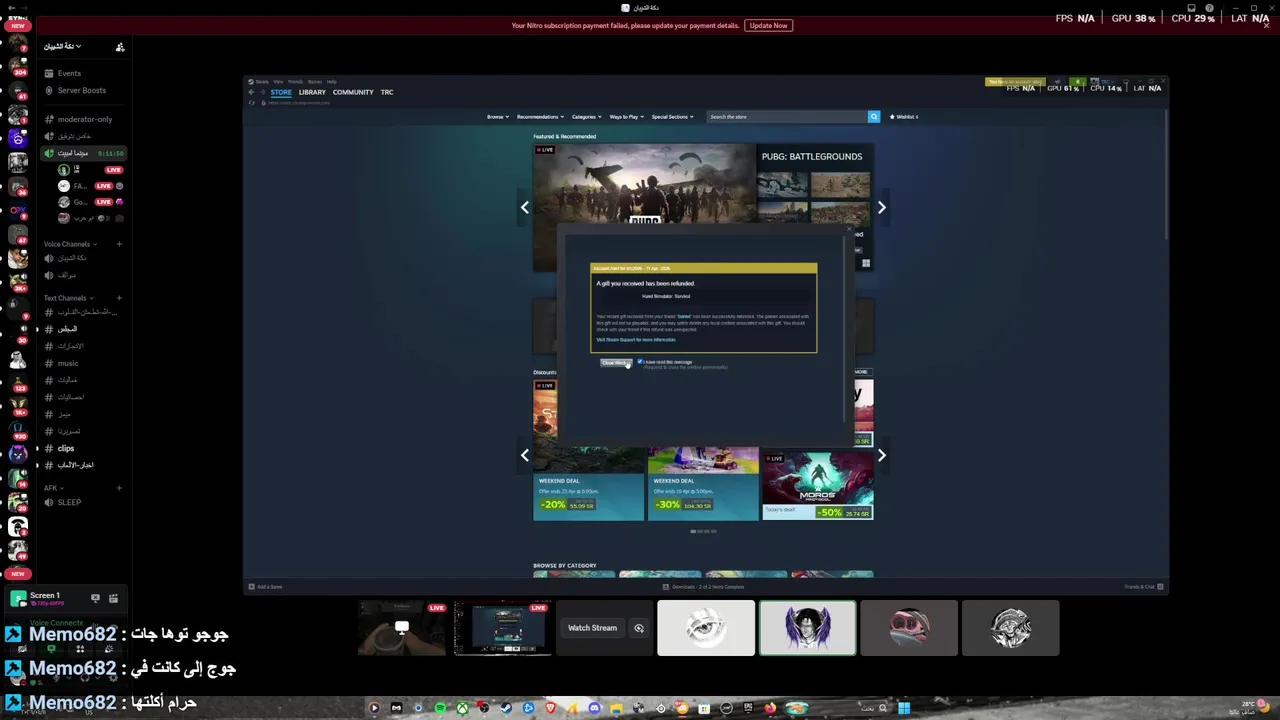The width and height of the screenshot is (1280, 720).
Task: Open Server Boosts entry
Action: tap(81, 90)
